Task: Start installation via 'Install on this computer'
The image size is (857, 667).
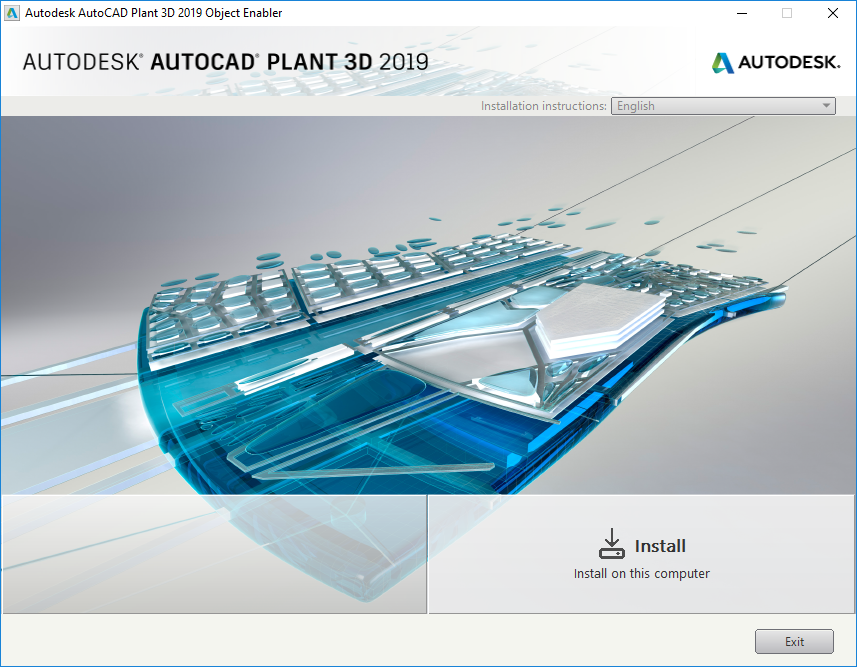Action: 642,554
